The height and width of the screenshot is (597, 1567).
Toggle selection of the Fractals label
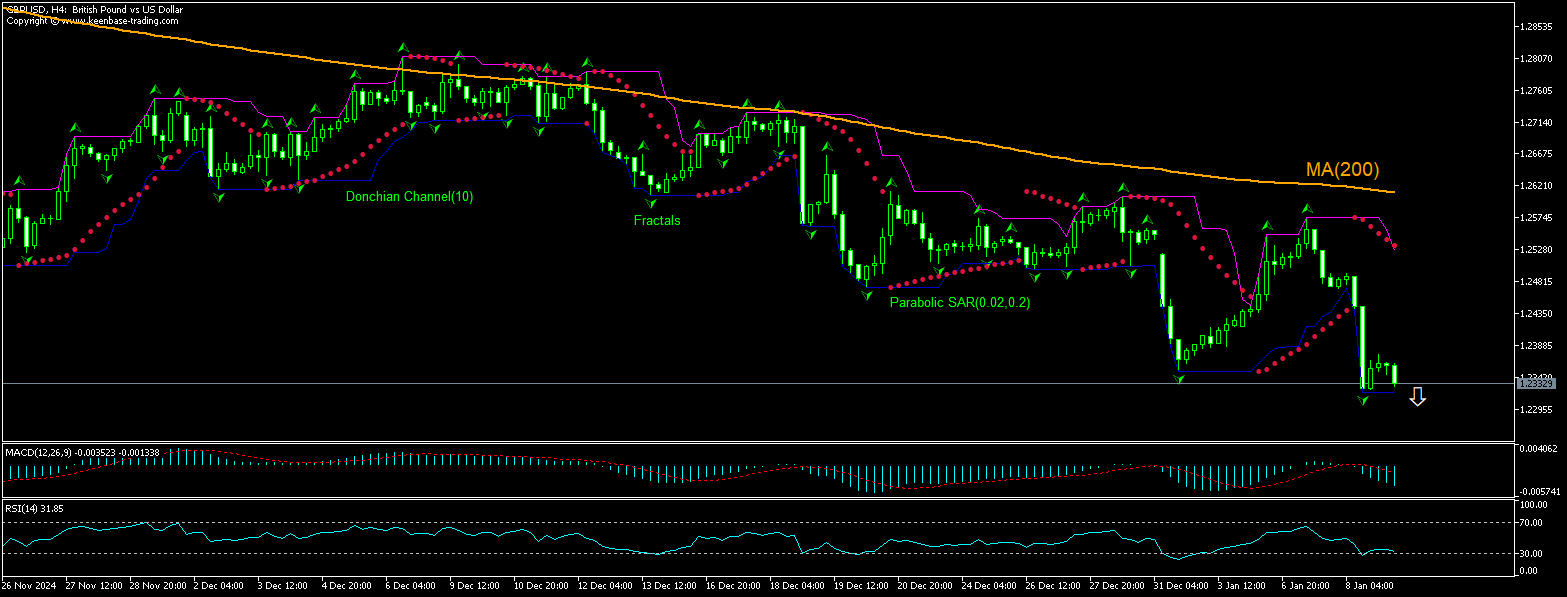pos(656,220)
